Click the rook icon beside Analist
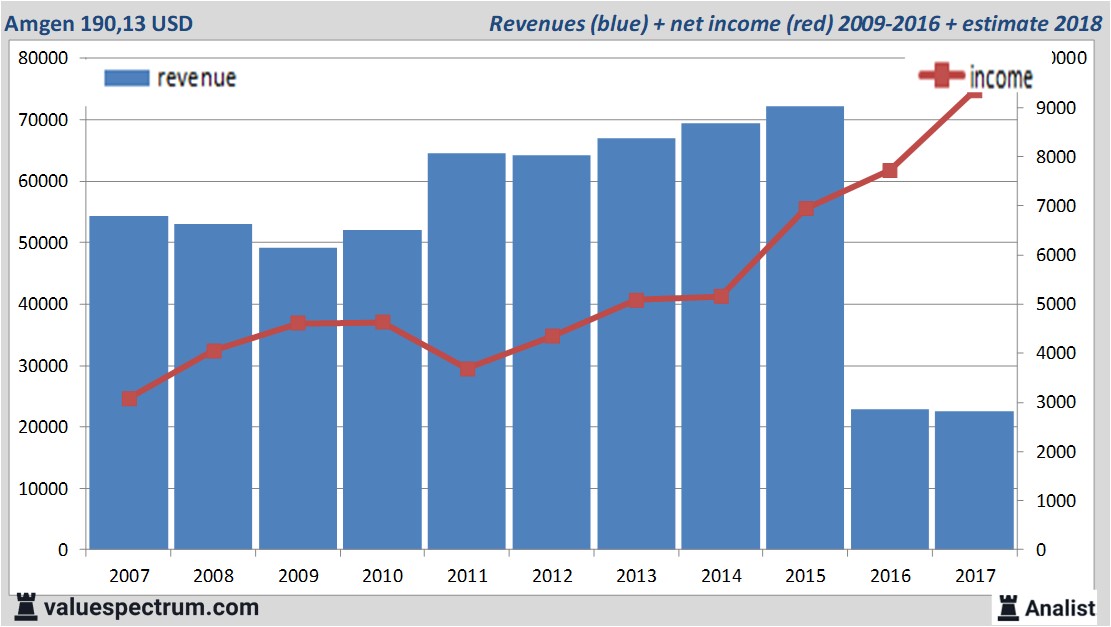 (x=1008, y=608)
